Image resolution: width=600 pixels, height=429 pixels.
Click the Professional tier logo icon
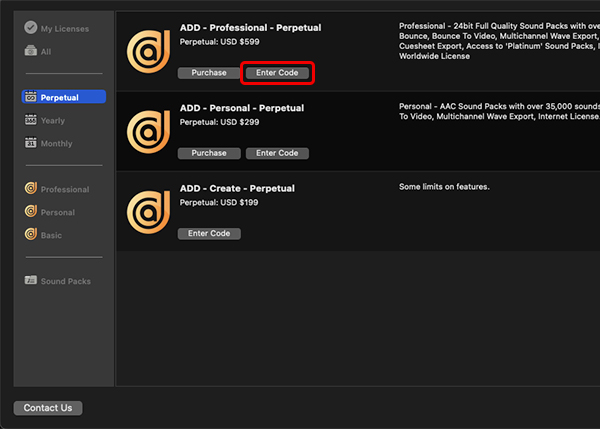31,188
